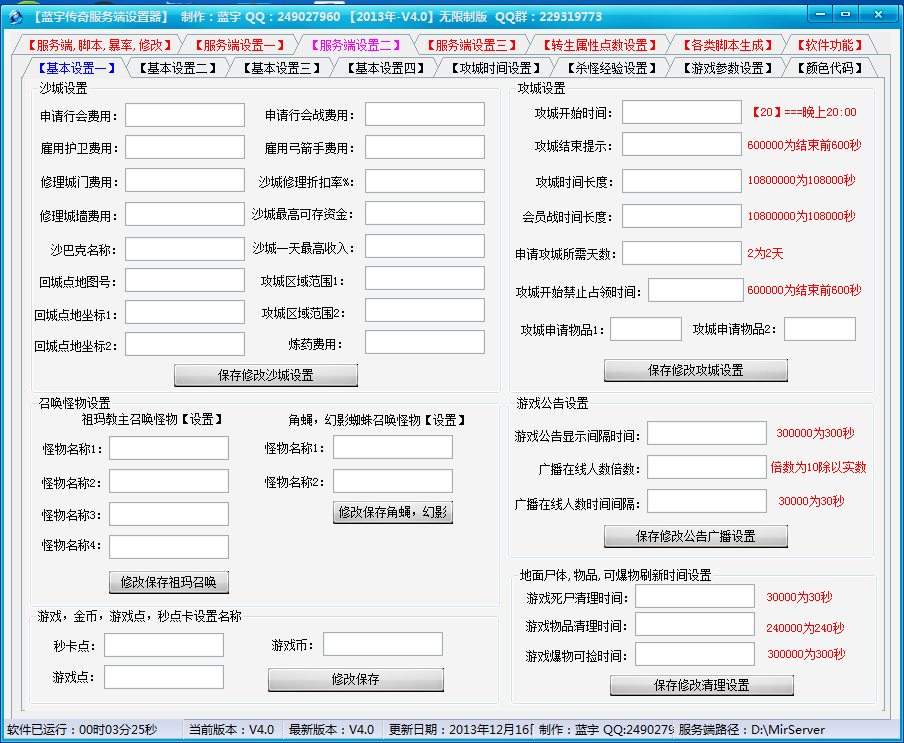The height and width of the screenshot is (743, 904).
Task: Go to the 【软件功能】 tab
Action: [x=829, y=45]
